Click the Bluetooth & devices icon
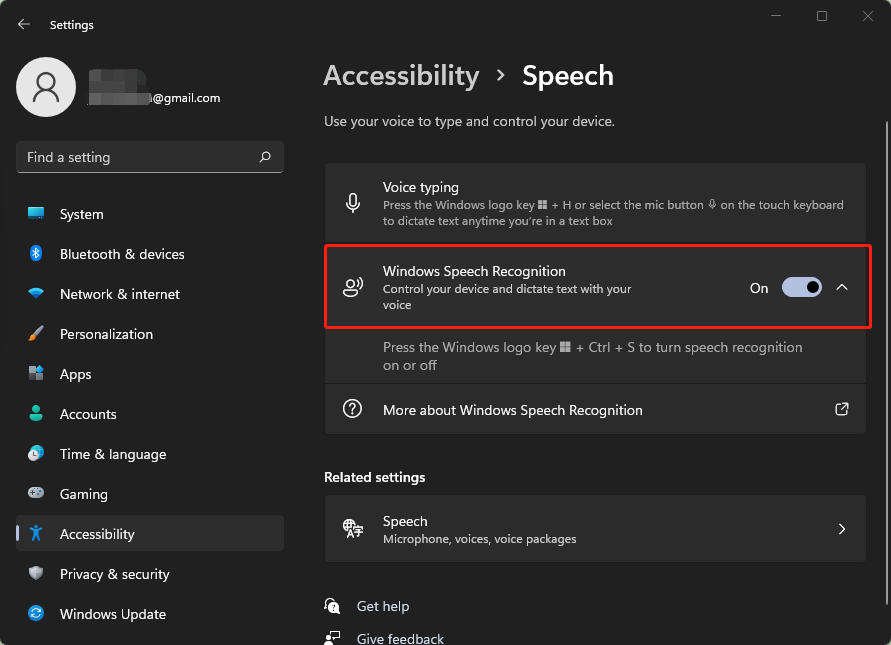This screenshot has height=645, width=891. 36,254
